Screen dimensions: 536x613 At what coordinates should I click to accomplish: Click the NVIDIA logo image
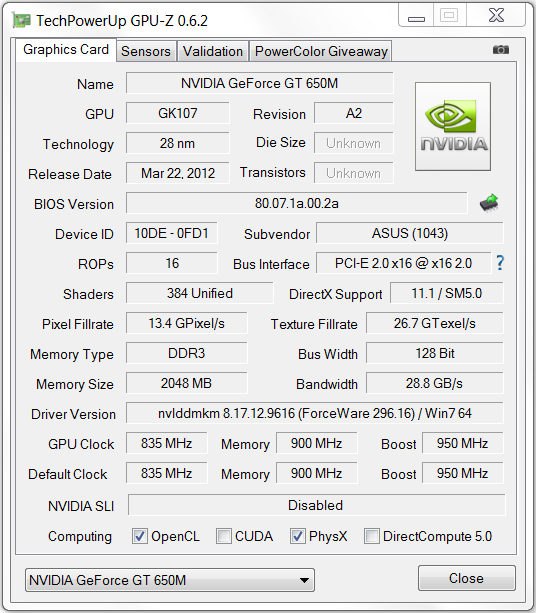pyautogui.click(x=453, y=126)
